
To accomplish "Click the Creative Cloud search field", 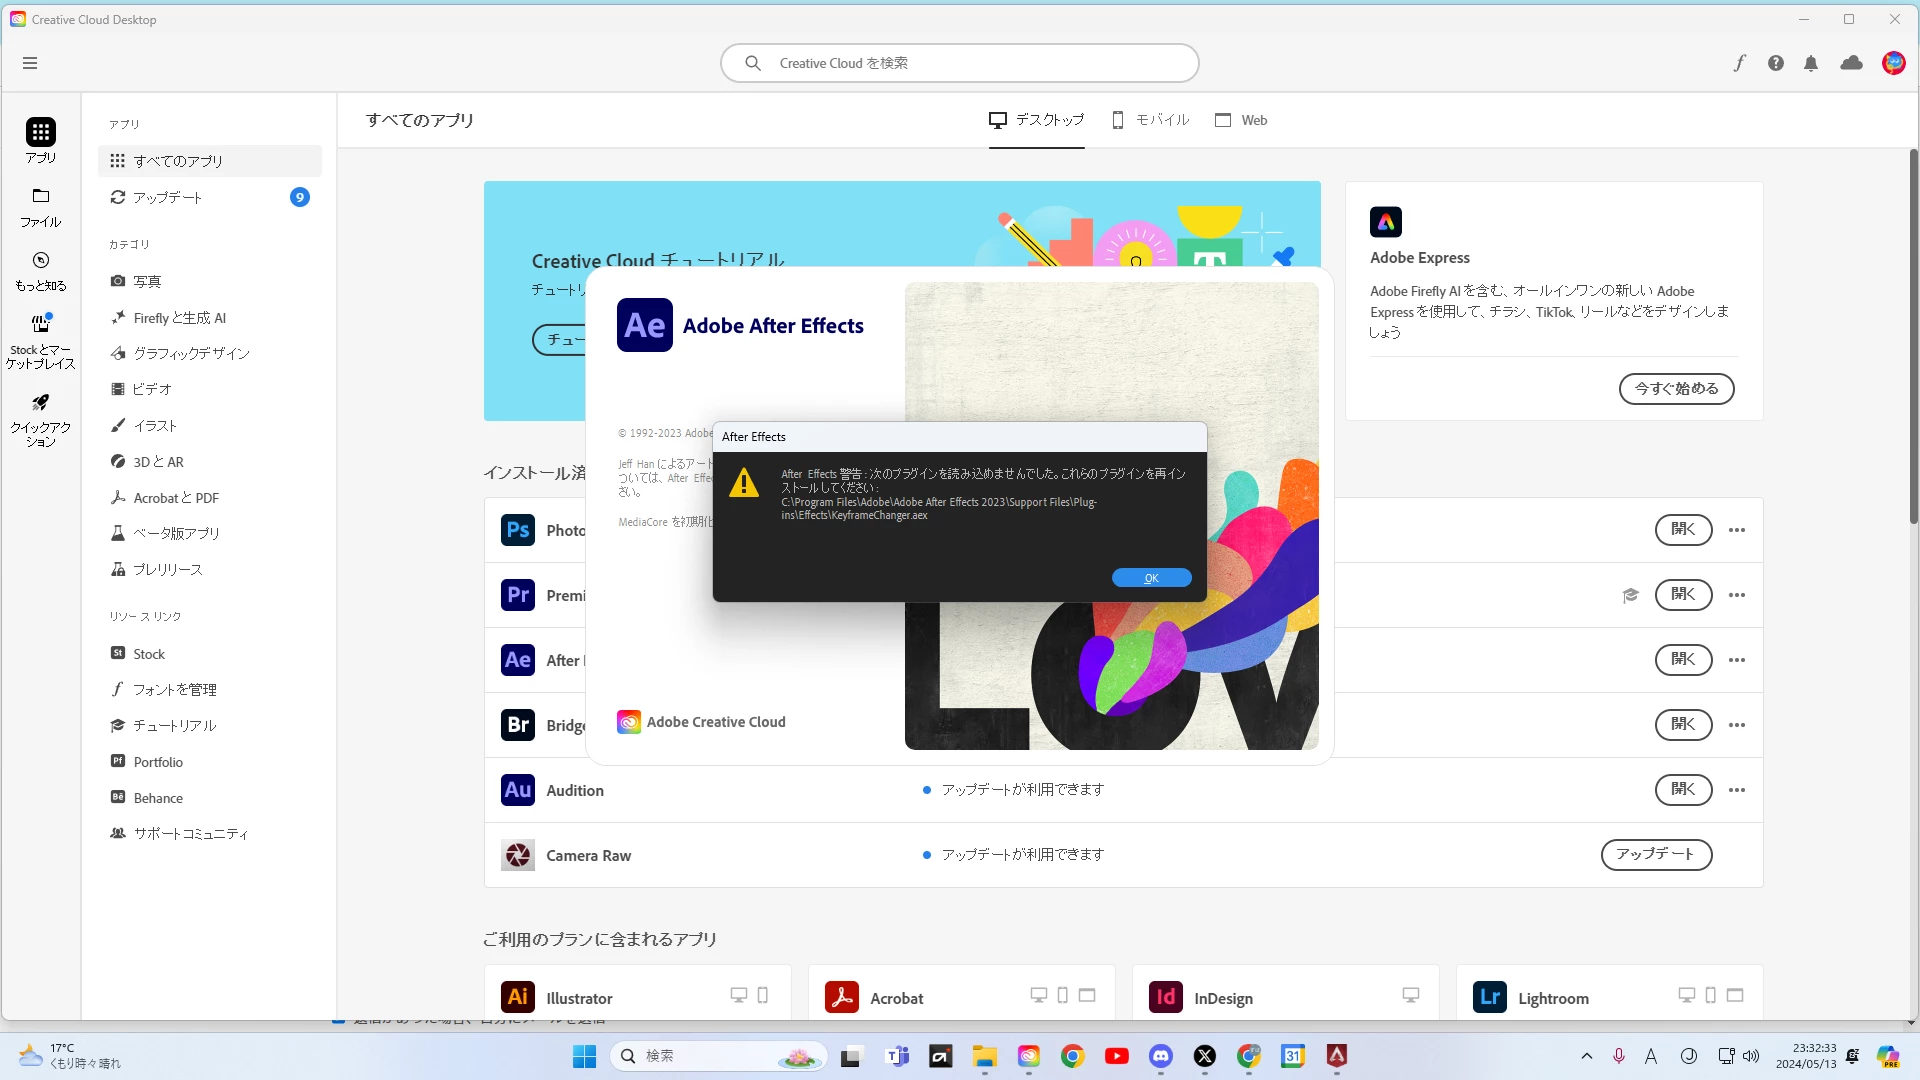I will pyautogui.click(x=960, y=63).
